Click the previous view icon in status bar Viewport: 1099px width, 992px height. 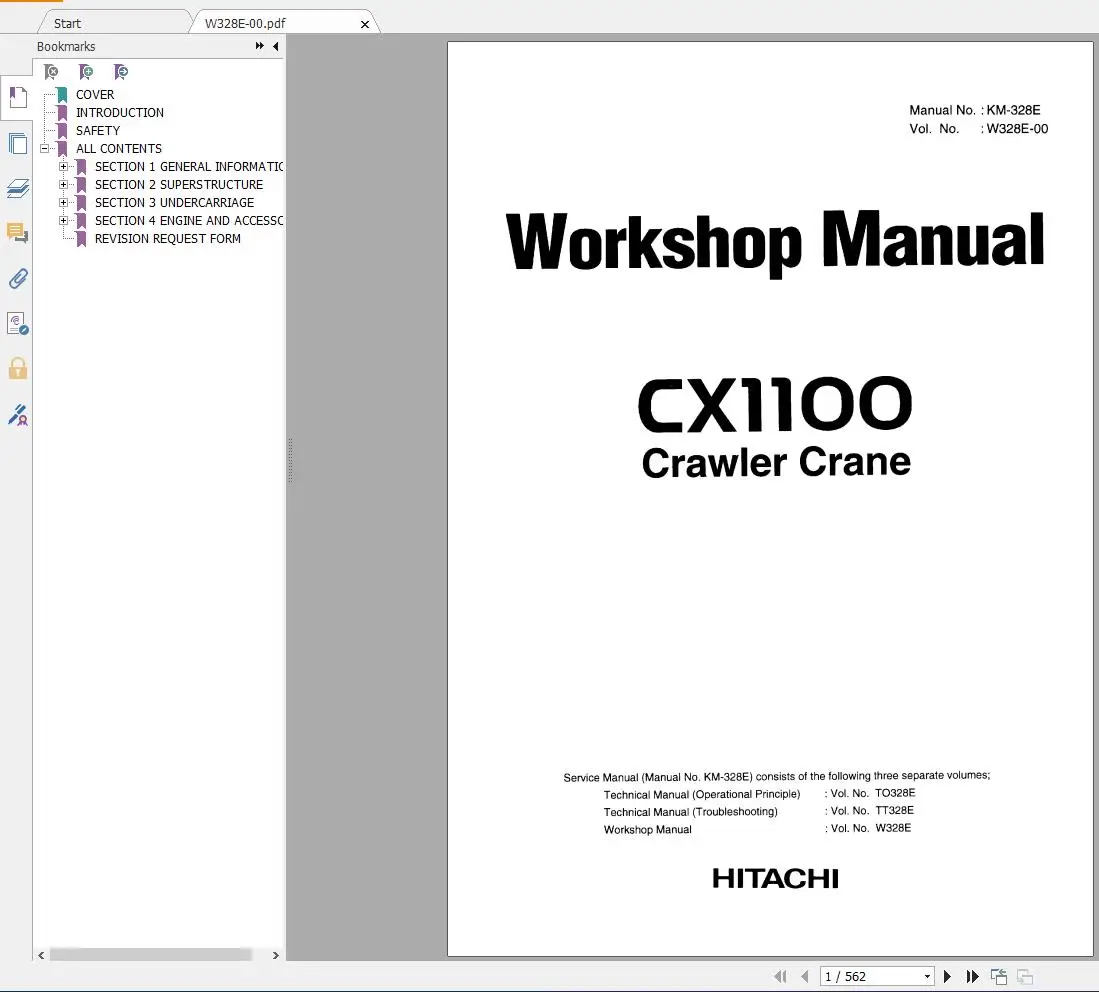tap(999, 977)
